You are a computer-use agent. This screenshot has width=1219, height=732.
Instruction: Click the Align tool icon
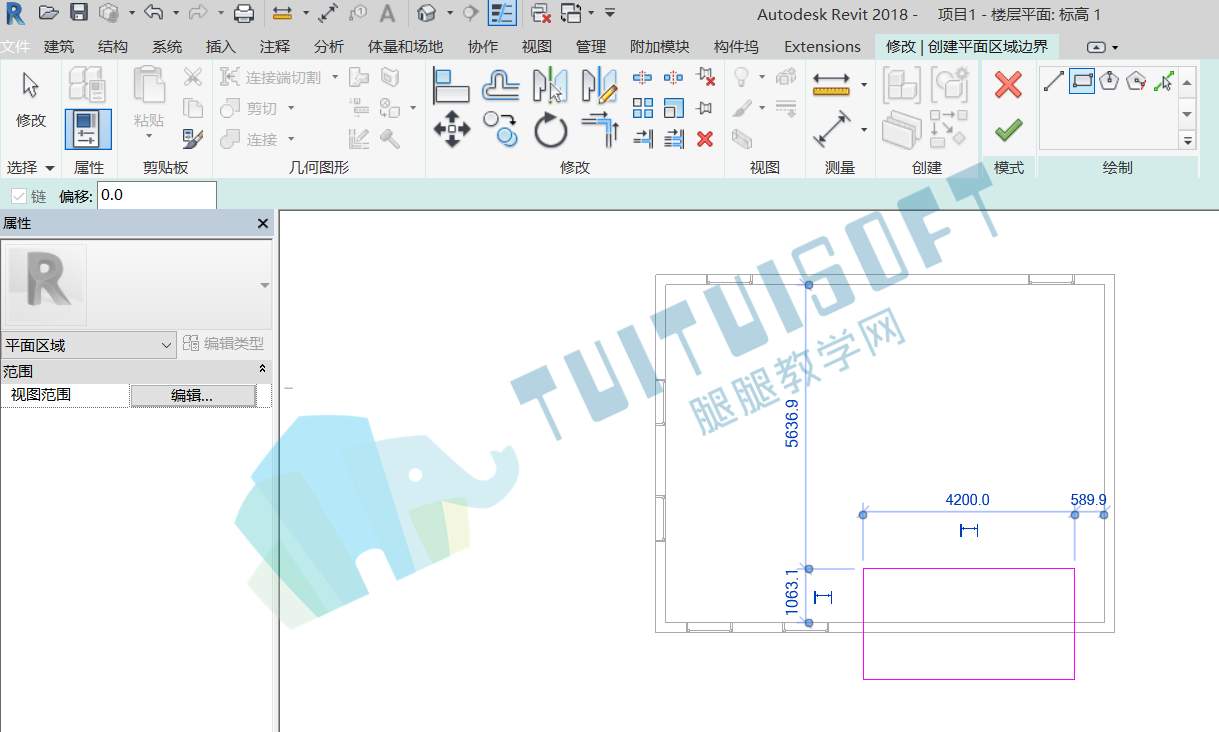[452, 86]
